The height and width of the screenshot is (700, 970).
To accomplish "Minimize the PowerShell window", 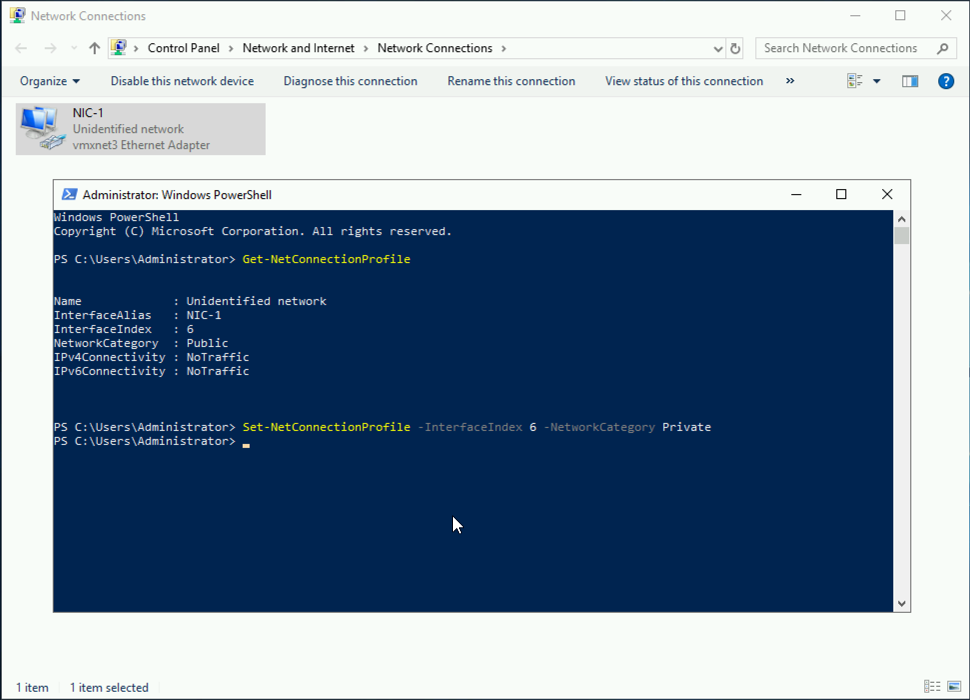I will click(x=796, y=194).
